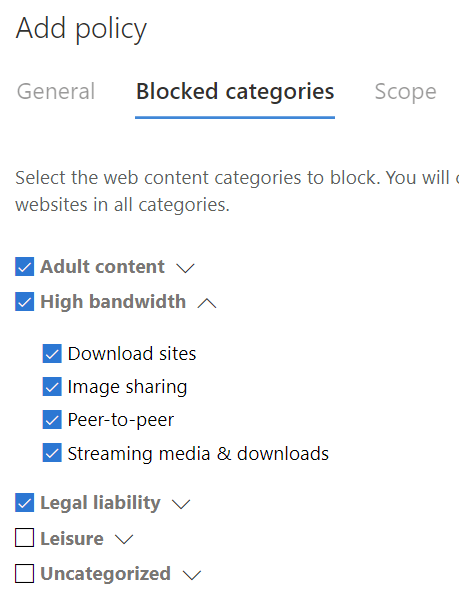
Task: Expand Legal liability subcategories
Action: (x=181, y=504)
